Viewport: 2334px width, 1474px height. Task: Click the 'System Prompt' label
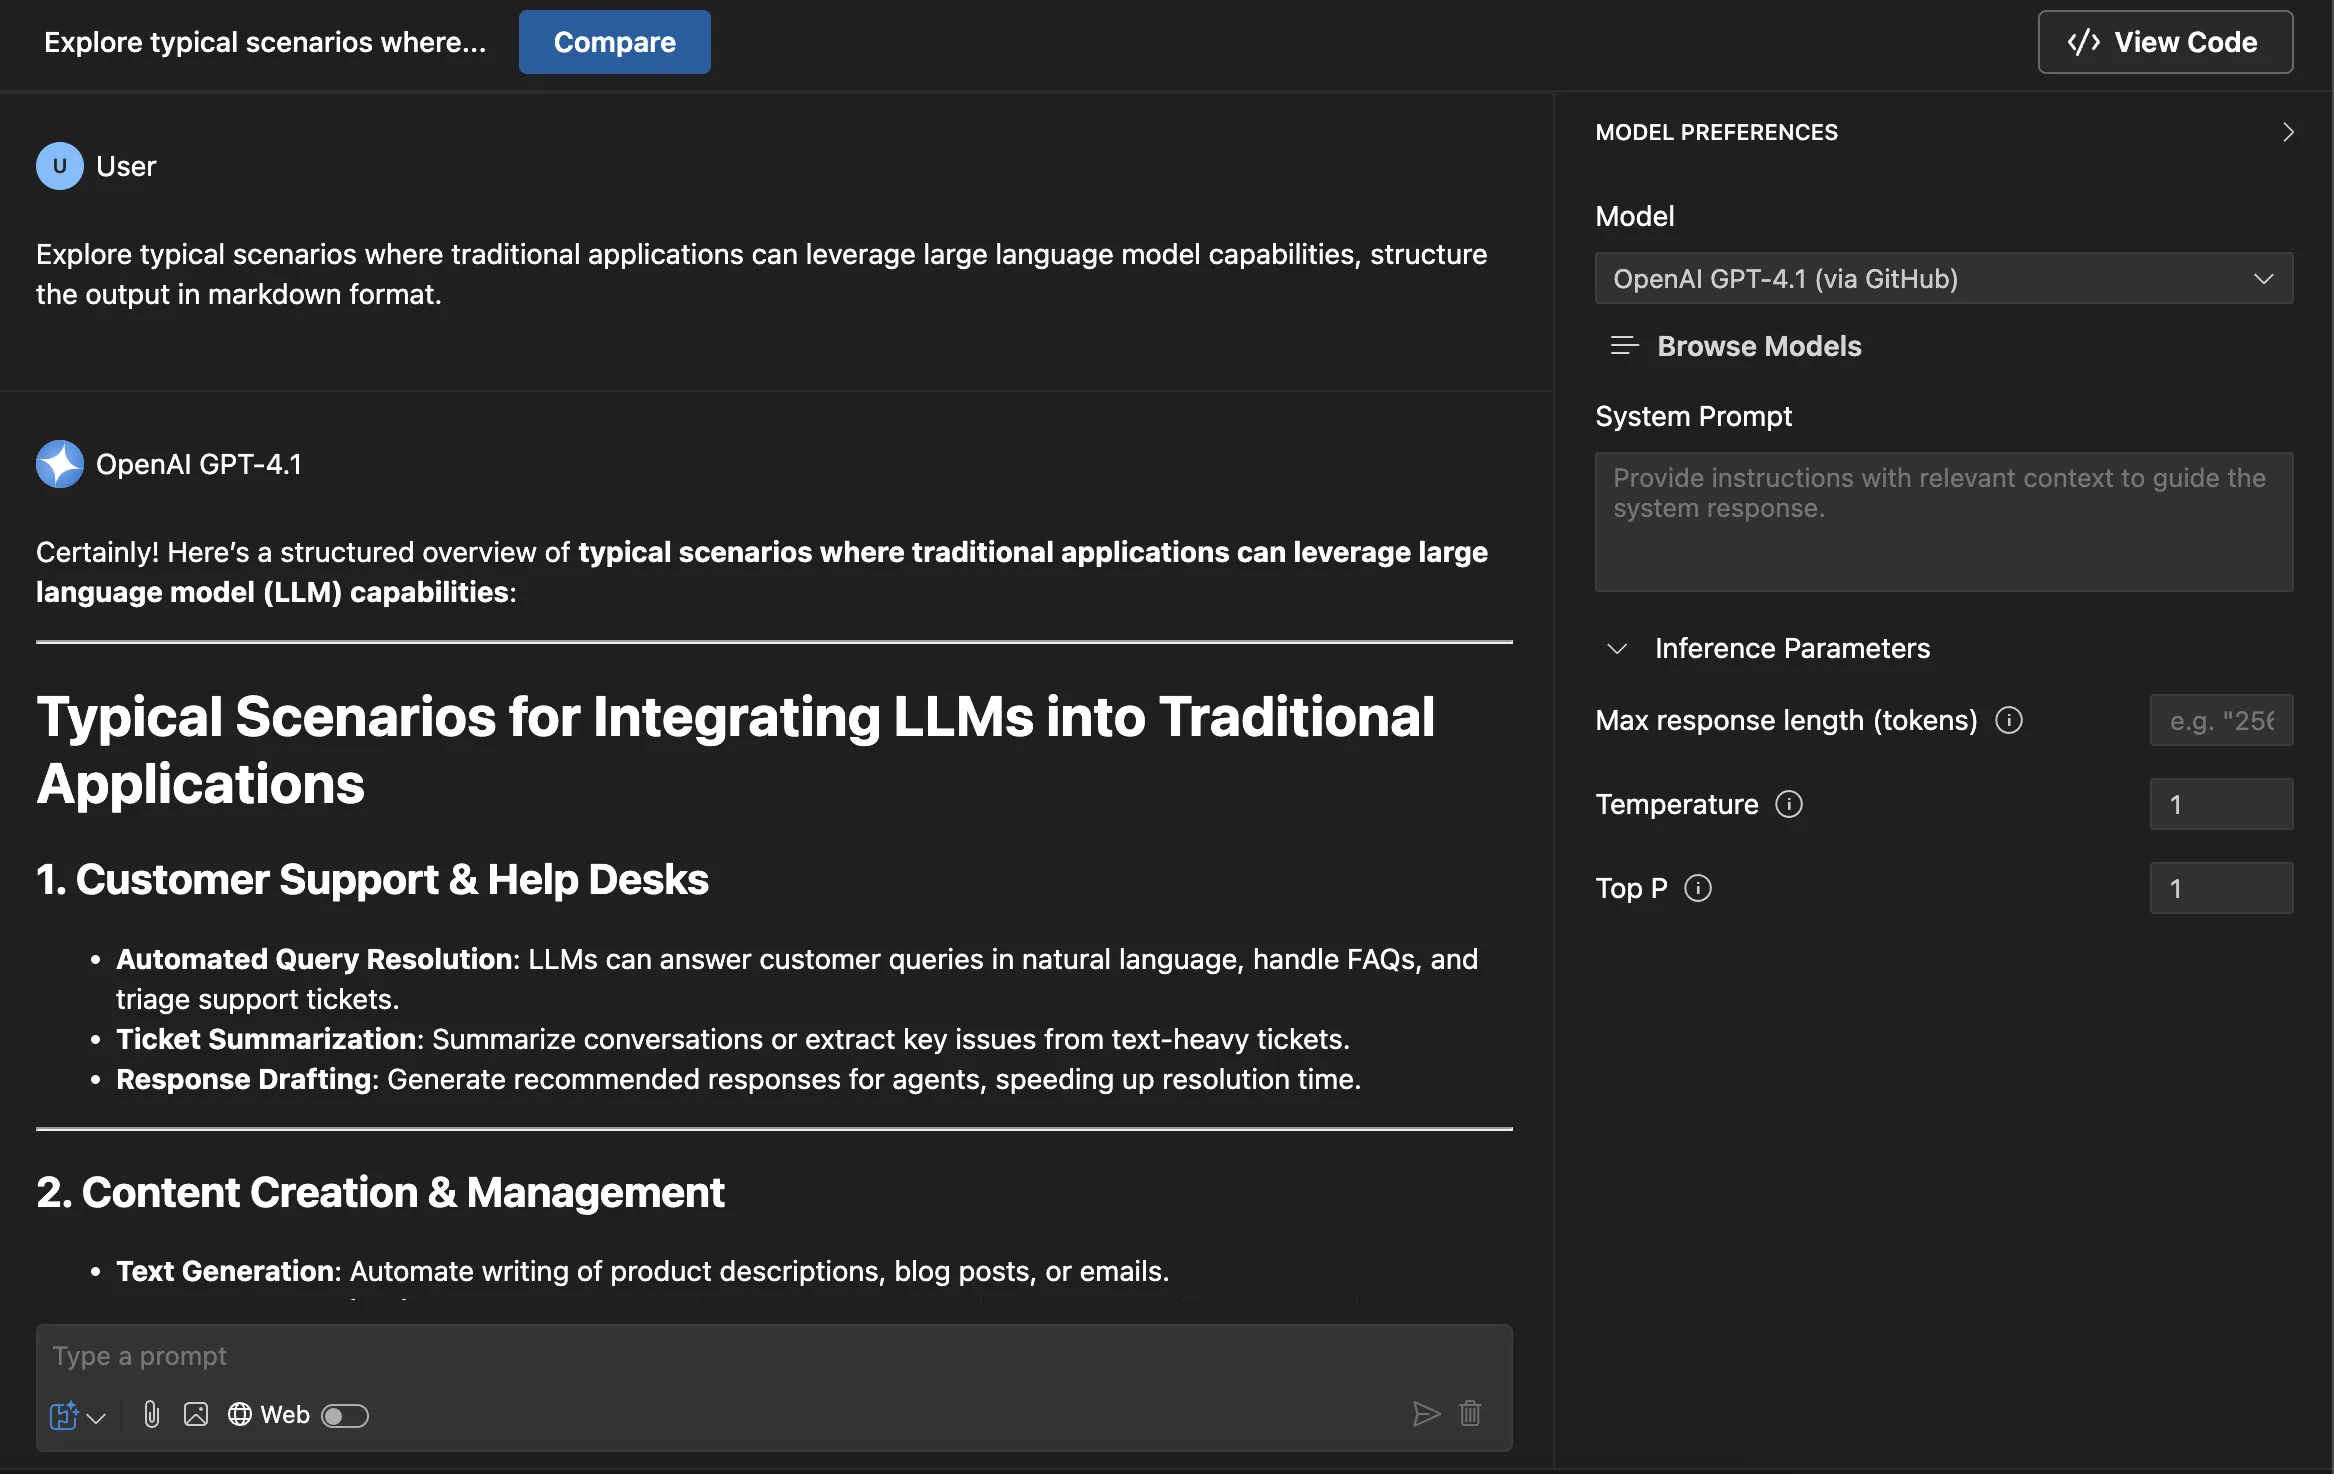[x=1693, y=416]
